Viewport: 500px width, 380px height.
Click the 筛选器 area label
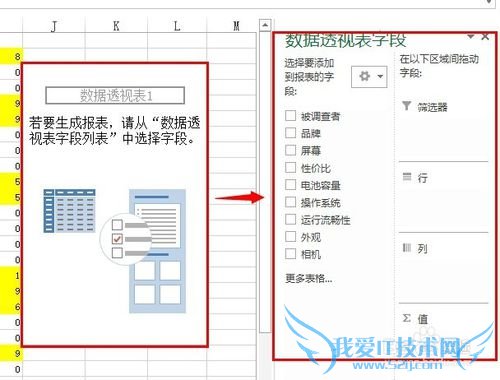tap(432, 107)
